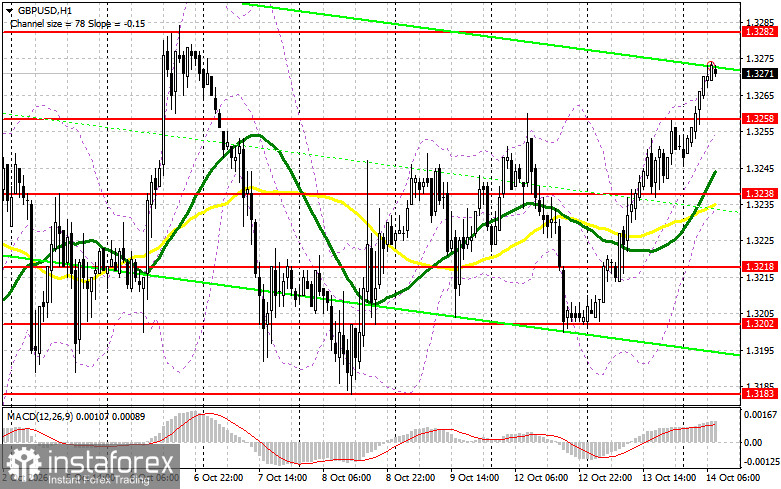Click the current price 1.3271 label
781x489 pixels.
click(759, 74)
